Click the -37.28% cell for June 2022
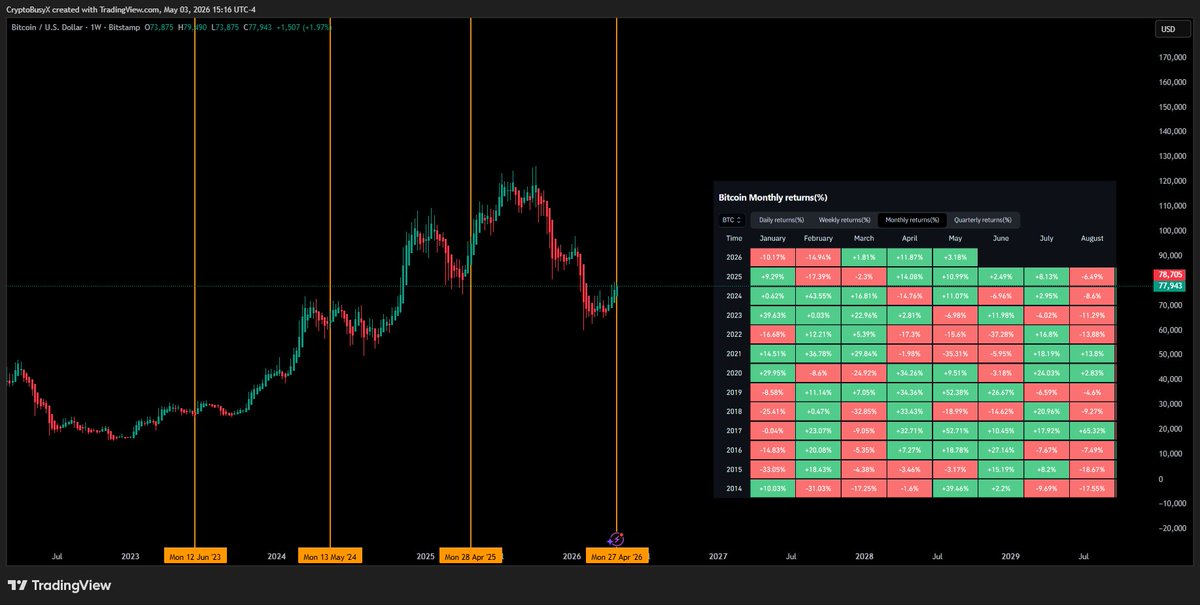Screen dimensions: 1200x605 (1001, 334)
